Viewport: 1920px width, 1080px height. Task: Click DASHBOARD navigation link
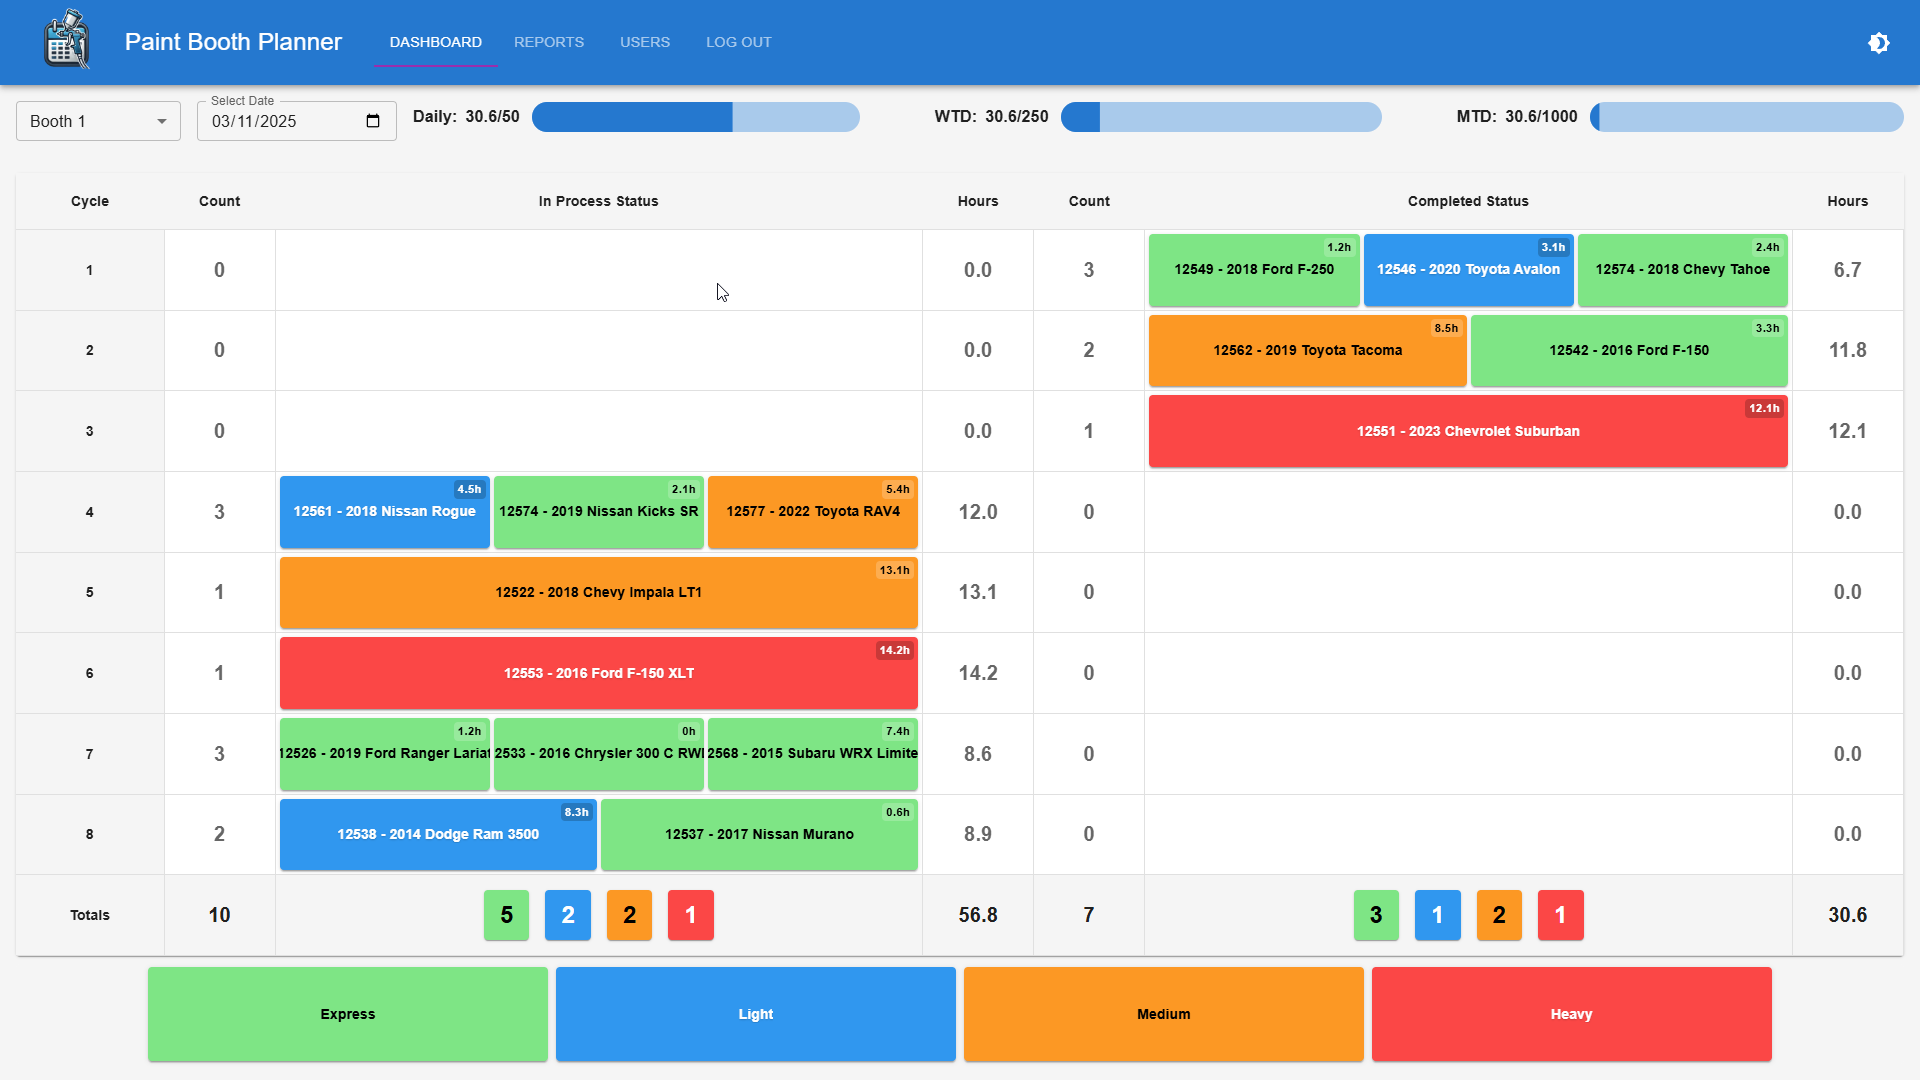(x=435, y=42)
